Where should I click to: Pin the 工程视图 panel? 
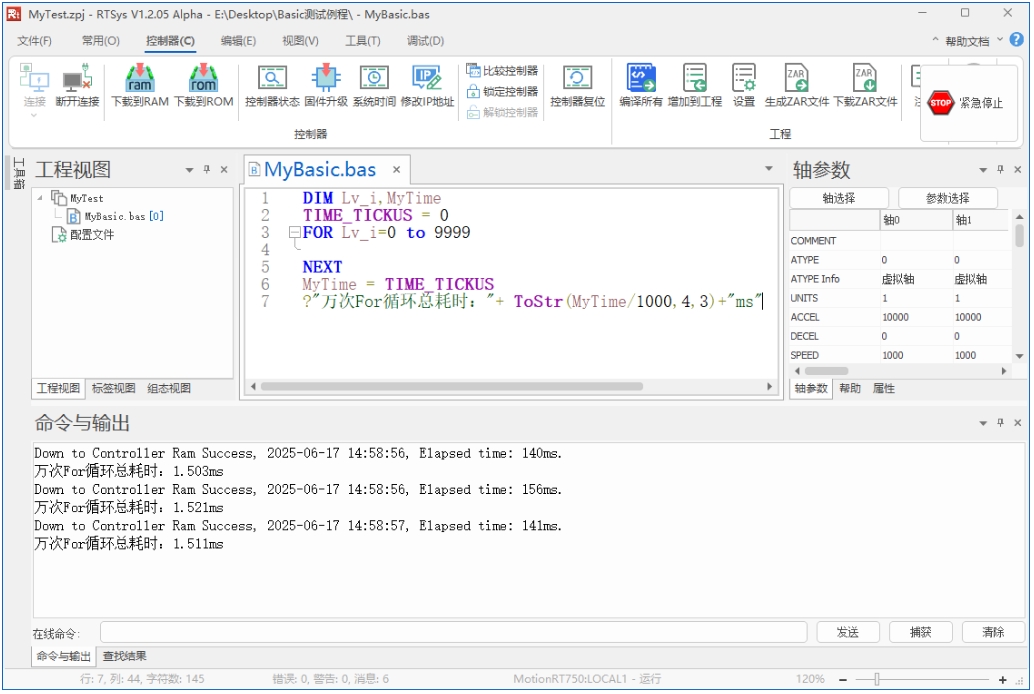click(206, 170)
